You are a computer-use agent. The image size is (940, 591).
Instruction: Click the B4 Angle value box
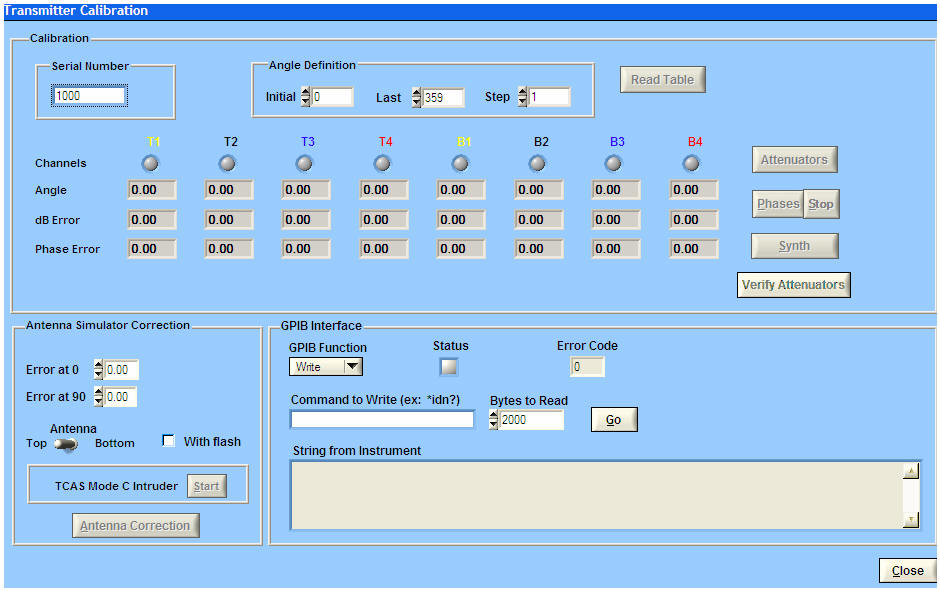click(694, 190)
